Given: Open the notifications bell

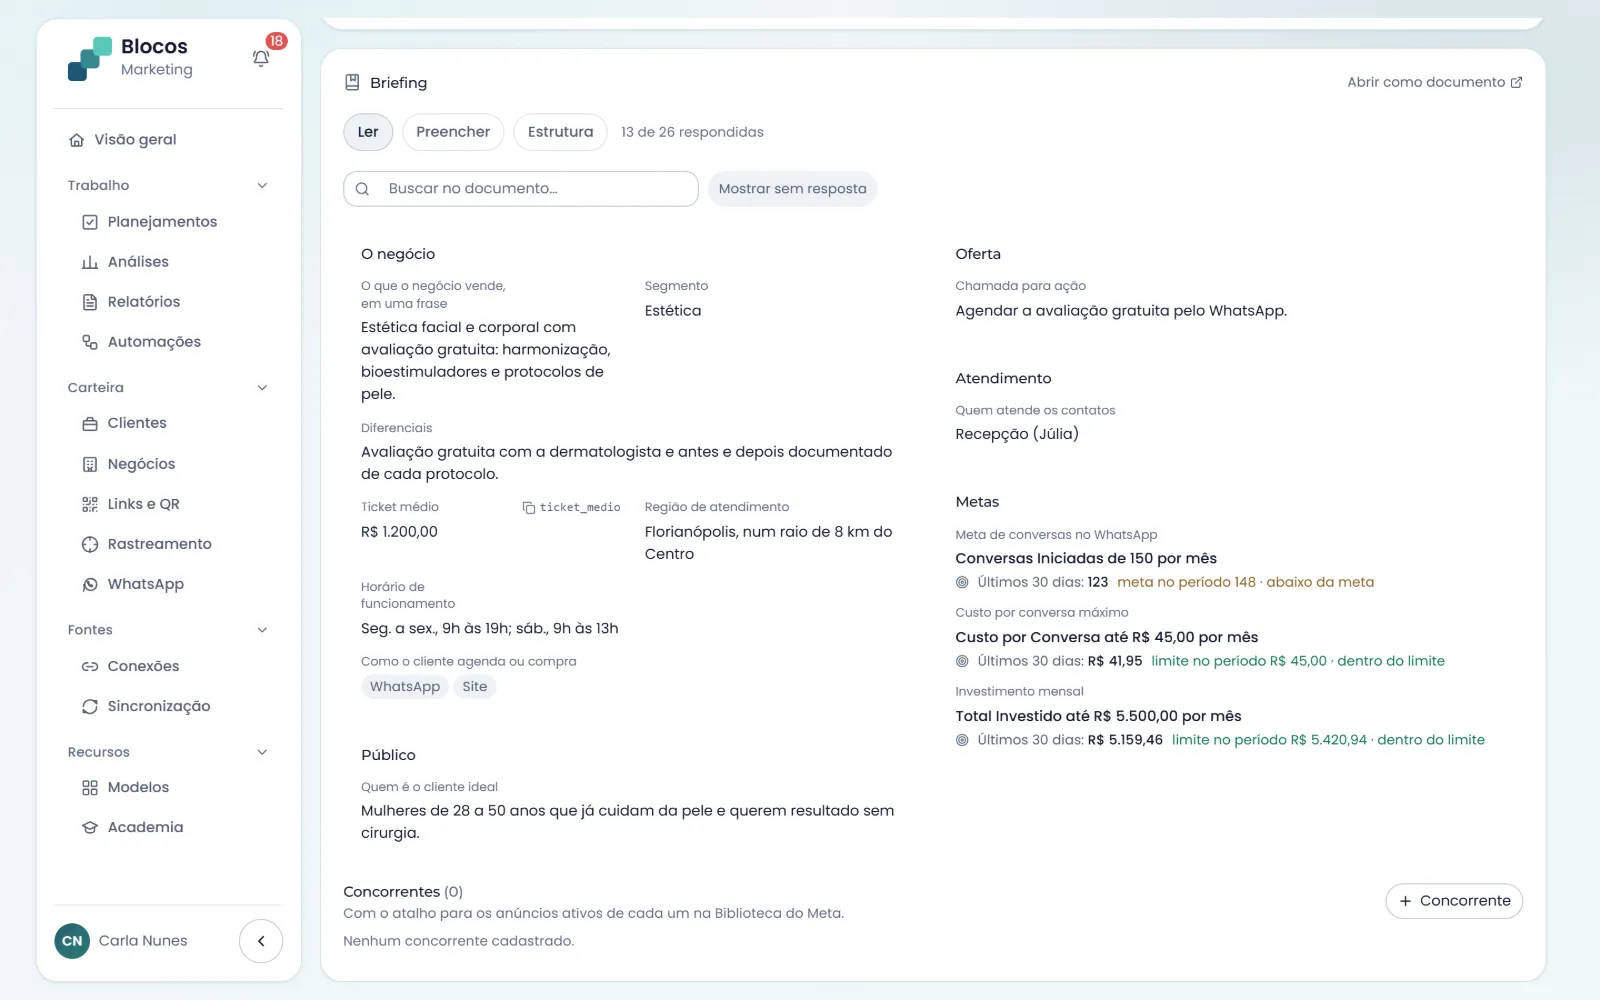Looking at the screenshot, I should (261, 58).
